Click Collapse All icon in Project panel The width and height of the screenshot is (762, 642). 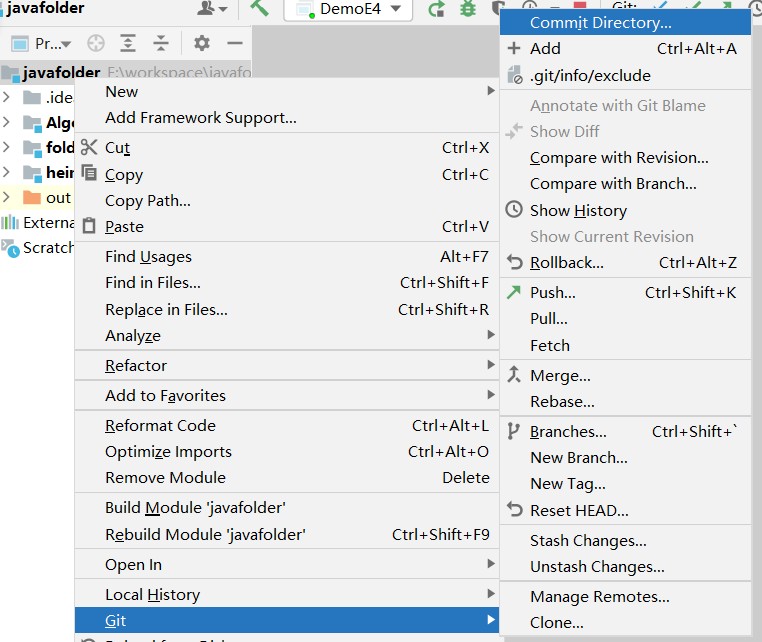[161, 43]
